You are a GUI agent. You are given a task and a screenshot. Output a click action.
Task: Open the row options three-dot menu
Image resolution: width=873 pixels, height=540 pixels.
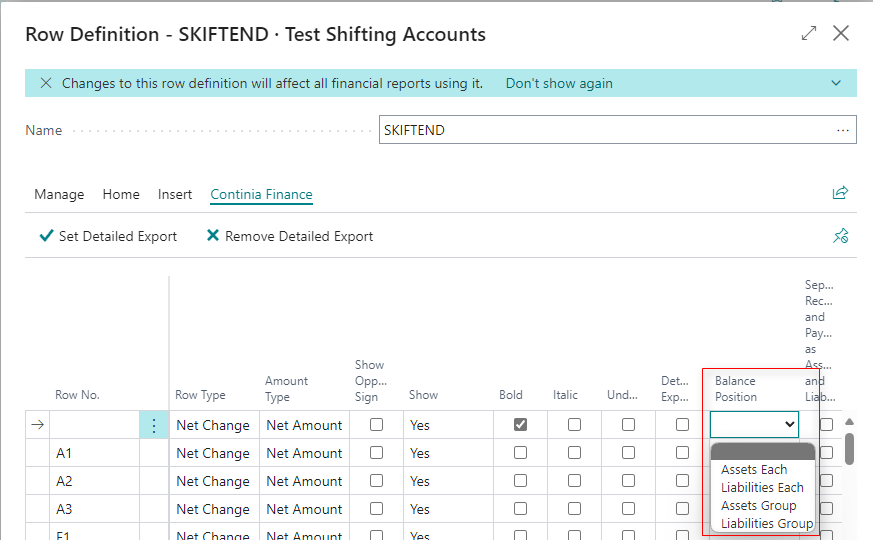click(x=153, y=425)
